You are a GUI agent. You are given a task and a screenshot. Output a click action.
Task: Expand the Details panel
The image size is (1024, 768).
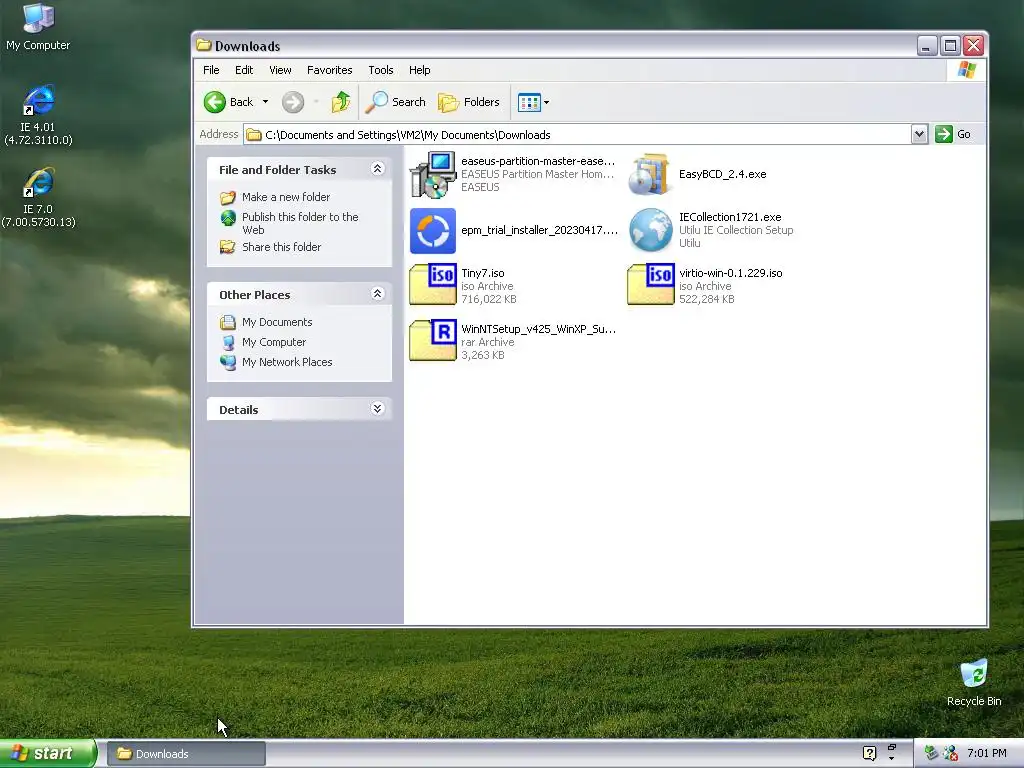click(377, 409)
